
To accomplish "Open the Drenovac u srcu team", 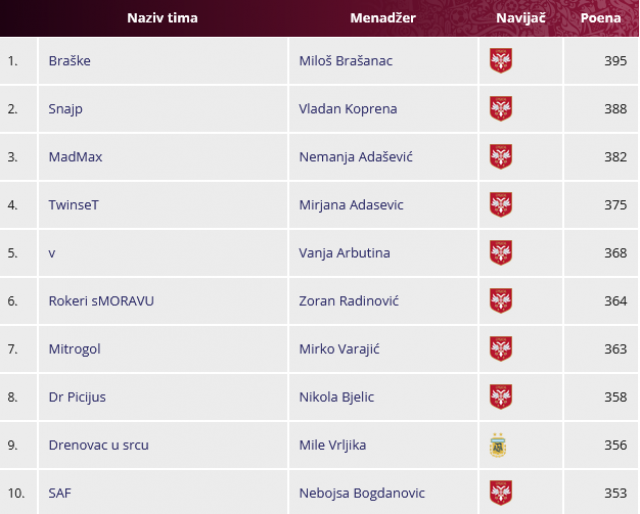I will (98, 445).
